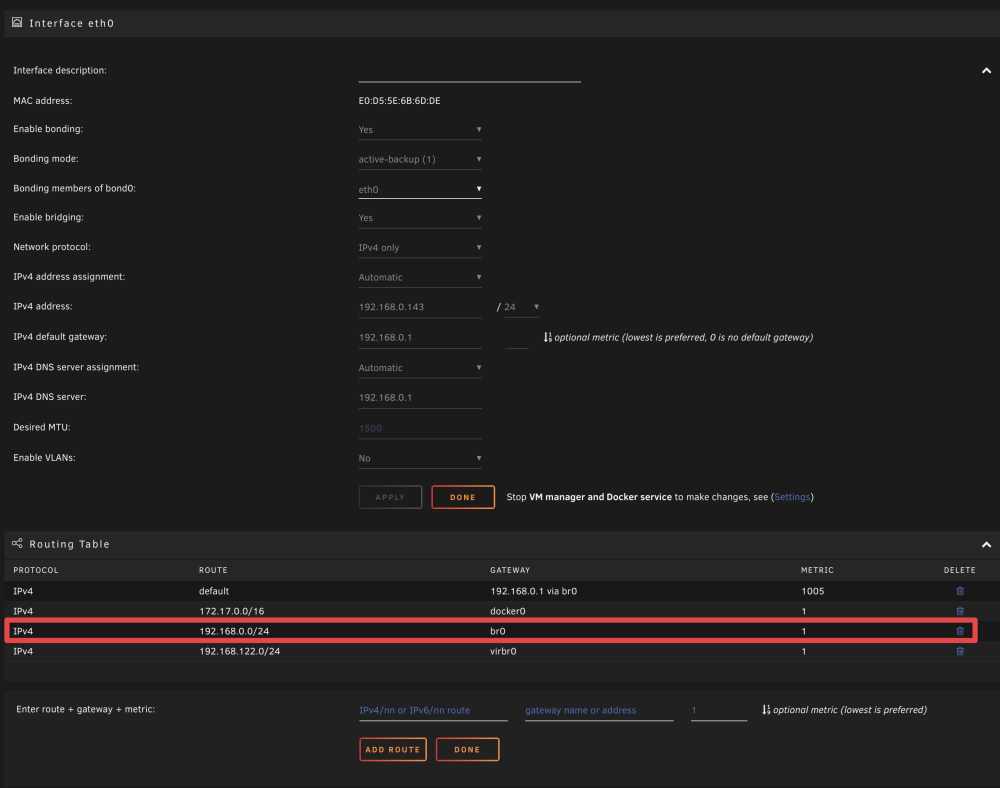Delete the 192.168.122.0/24 virbr0 route
Screen dimensions: 1000x788
(x=960, y=651)
